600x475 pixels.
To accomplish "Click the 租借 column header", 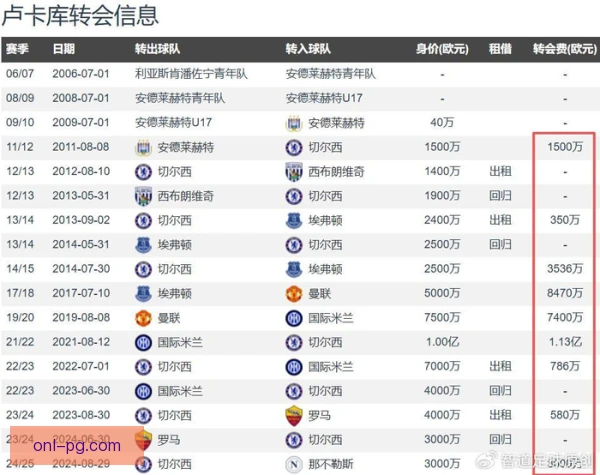I will (500, 49).
